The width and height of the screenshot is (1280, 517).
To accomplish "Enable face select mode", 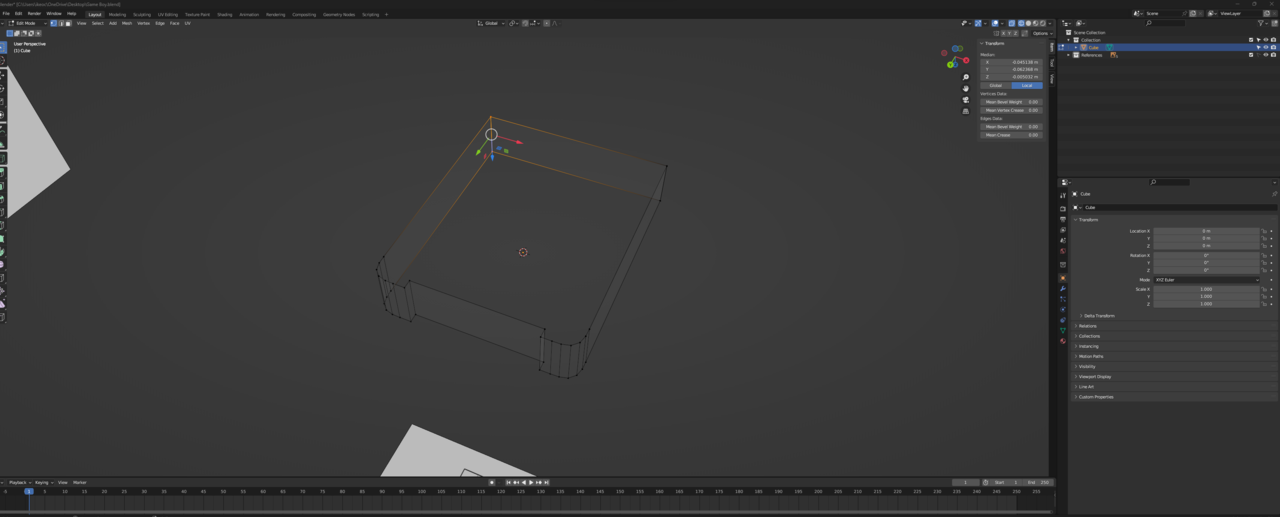I will tap(68, 23).
